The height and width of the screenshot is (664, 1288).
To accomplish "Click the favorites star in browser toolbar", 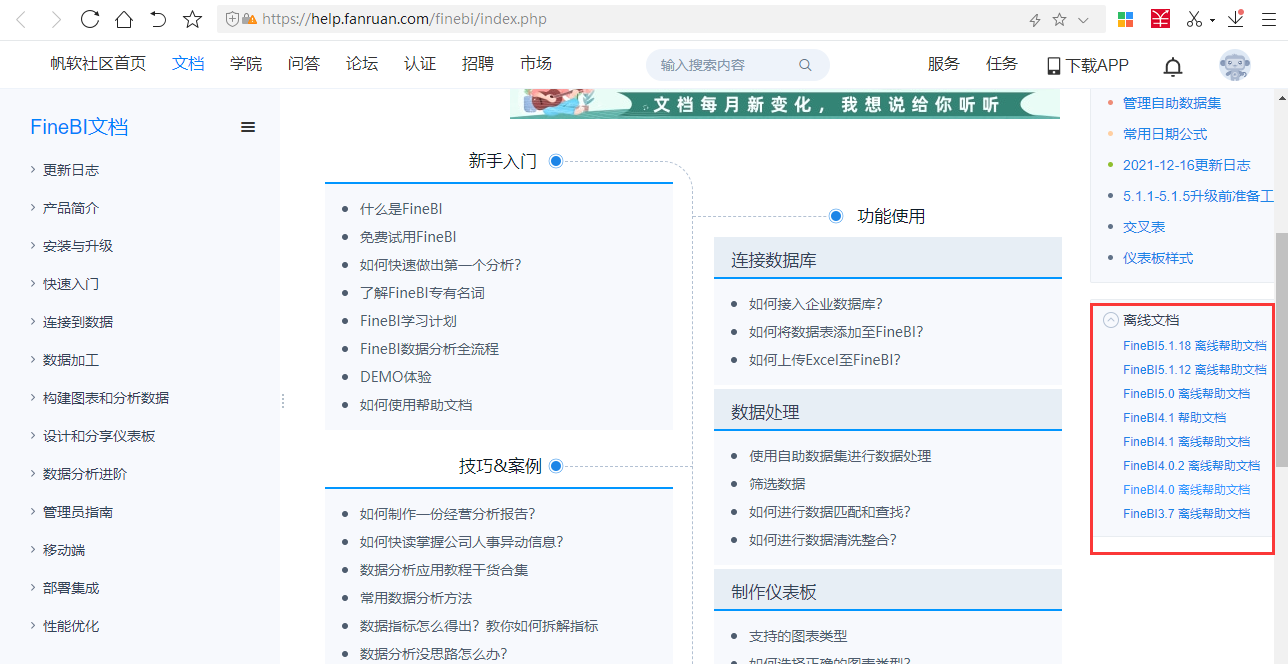I will tap(193, 19).
